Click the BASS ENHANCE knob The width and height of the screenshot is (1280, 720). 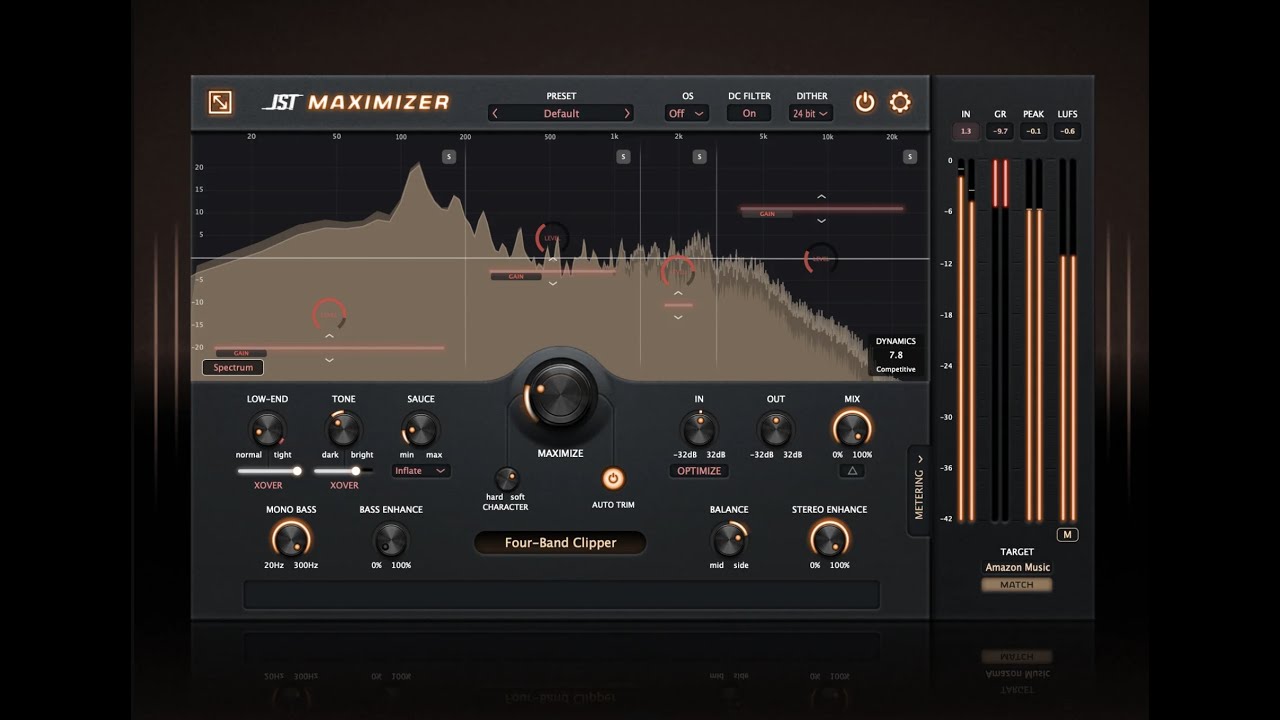391,541
